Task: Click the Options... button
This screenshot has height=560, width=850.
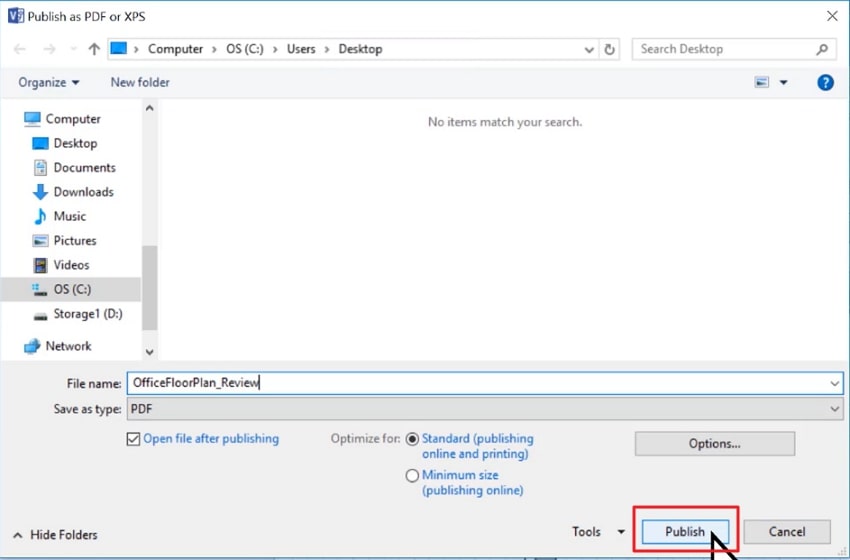Action: click(x=714, y=444)
